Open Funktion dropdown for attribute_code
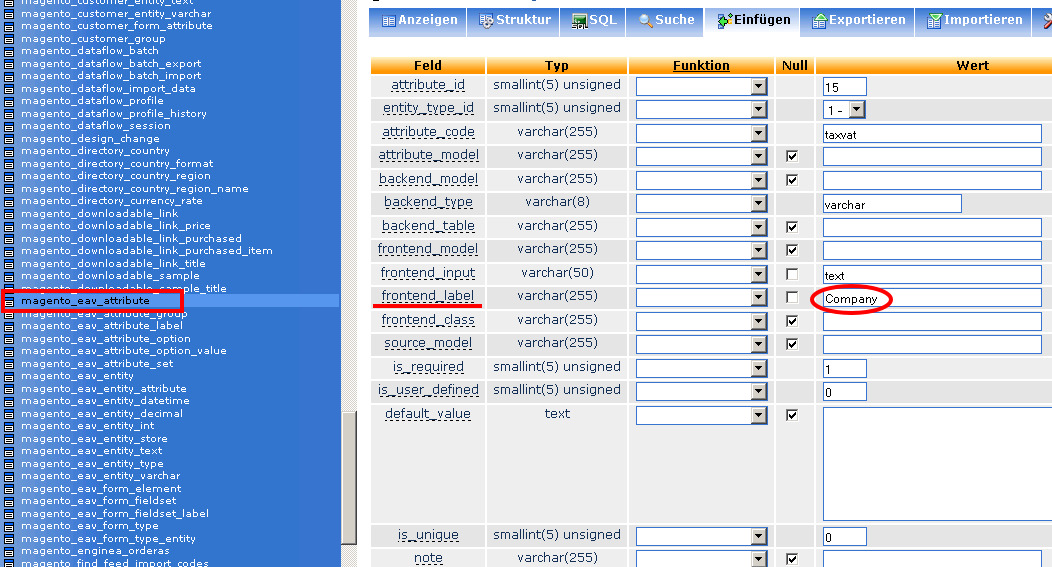This screenshot has width=1052, height=567. (x=701, y=134)
